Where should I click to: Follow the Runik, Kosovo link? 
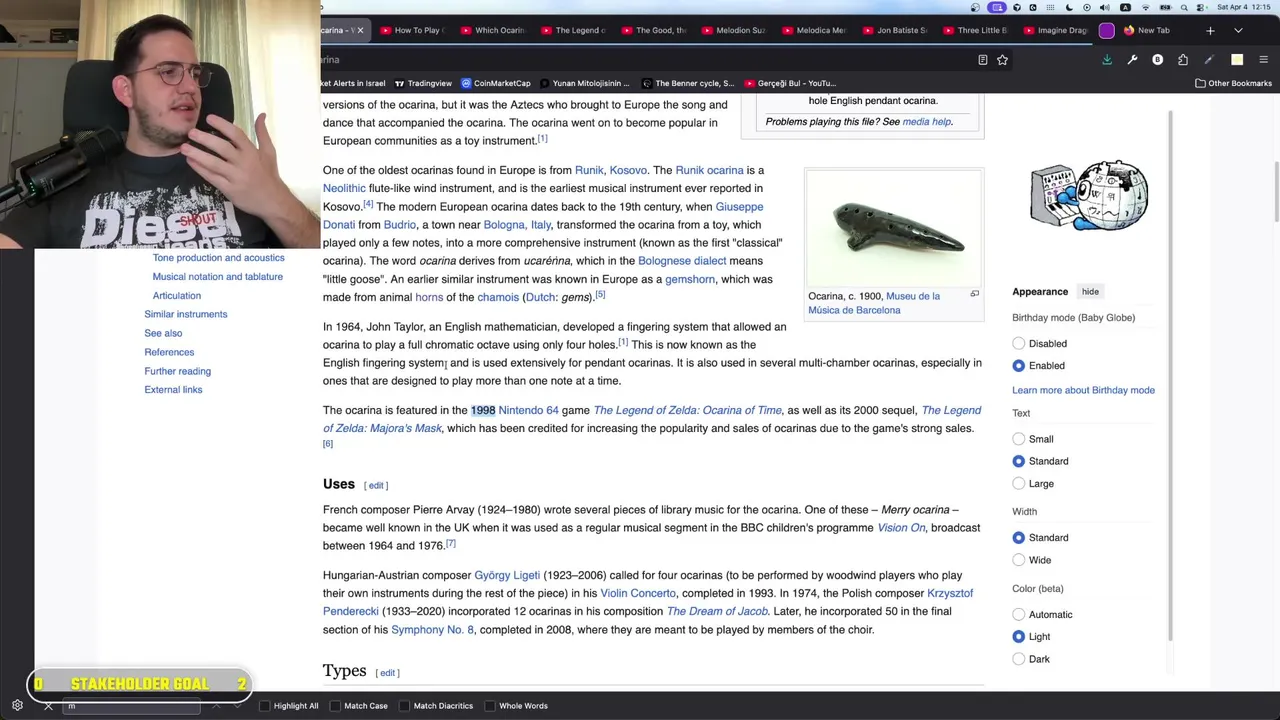[x=611, y=170]
